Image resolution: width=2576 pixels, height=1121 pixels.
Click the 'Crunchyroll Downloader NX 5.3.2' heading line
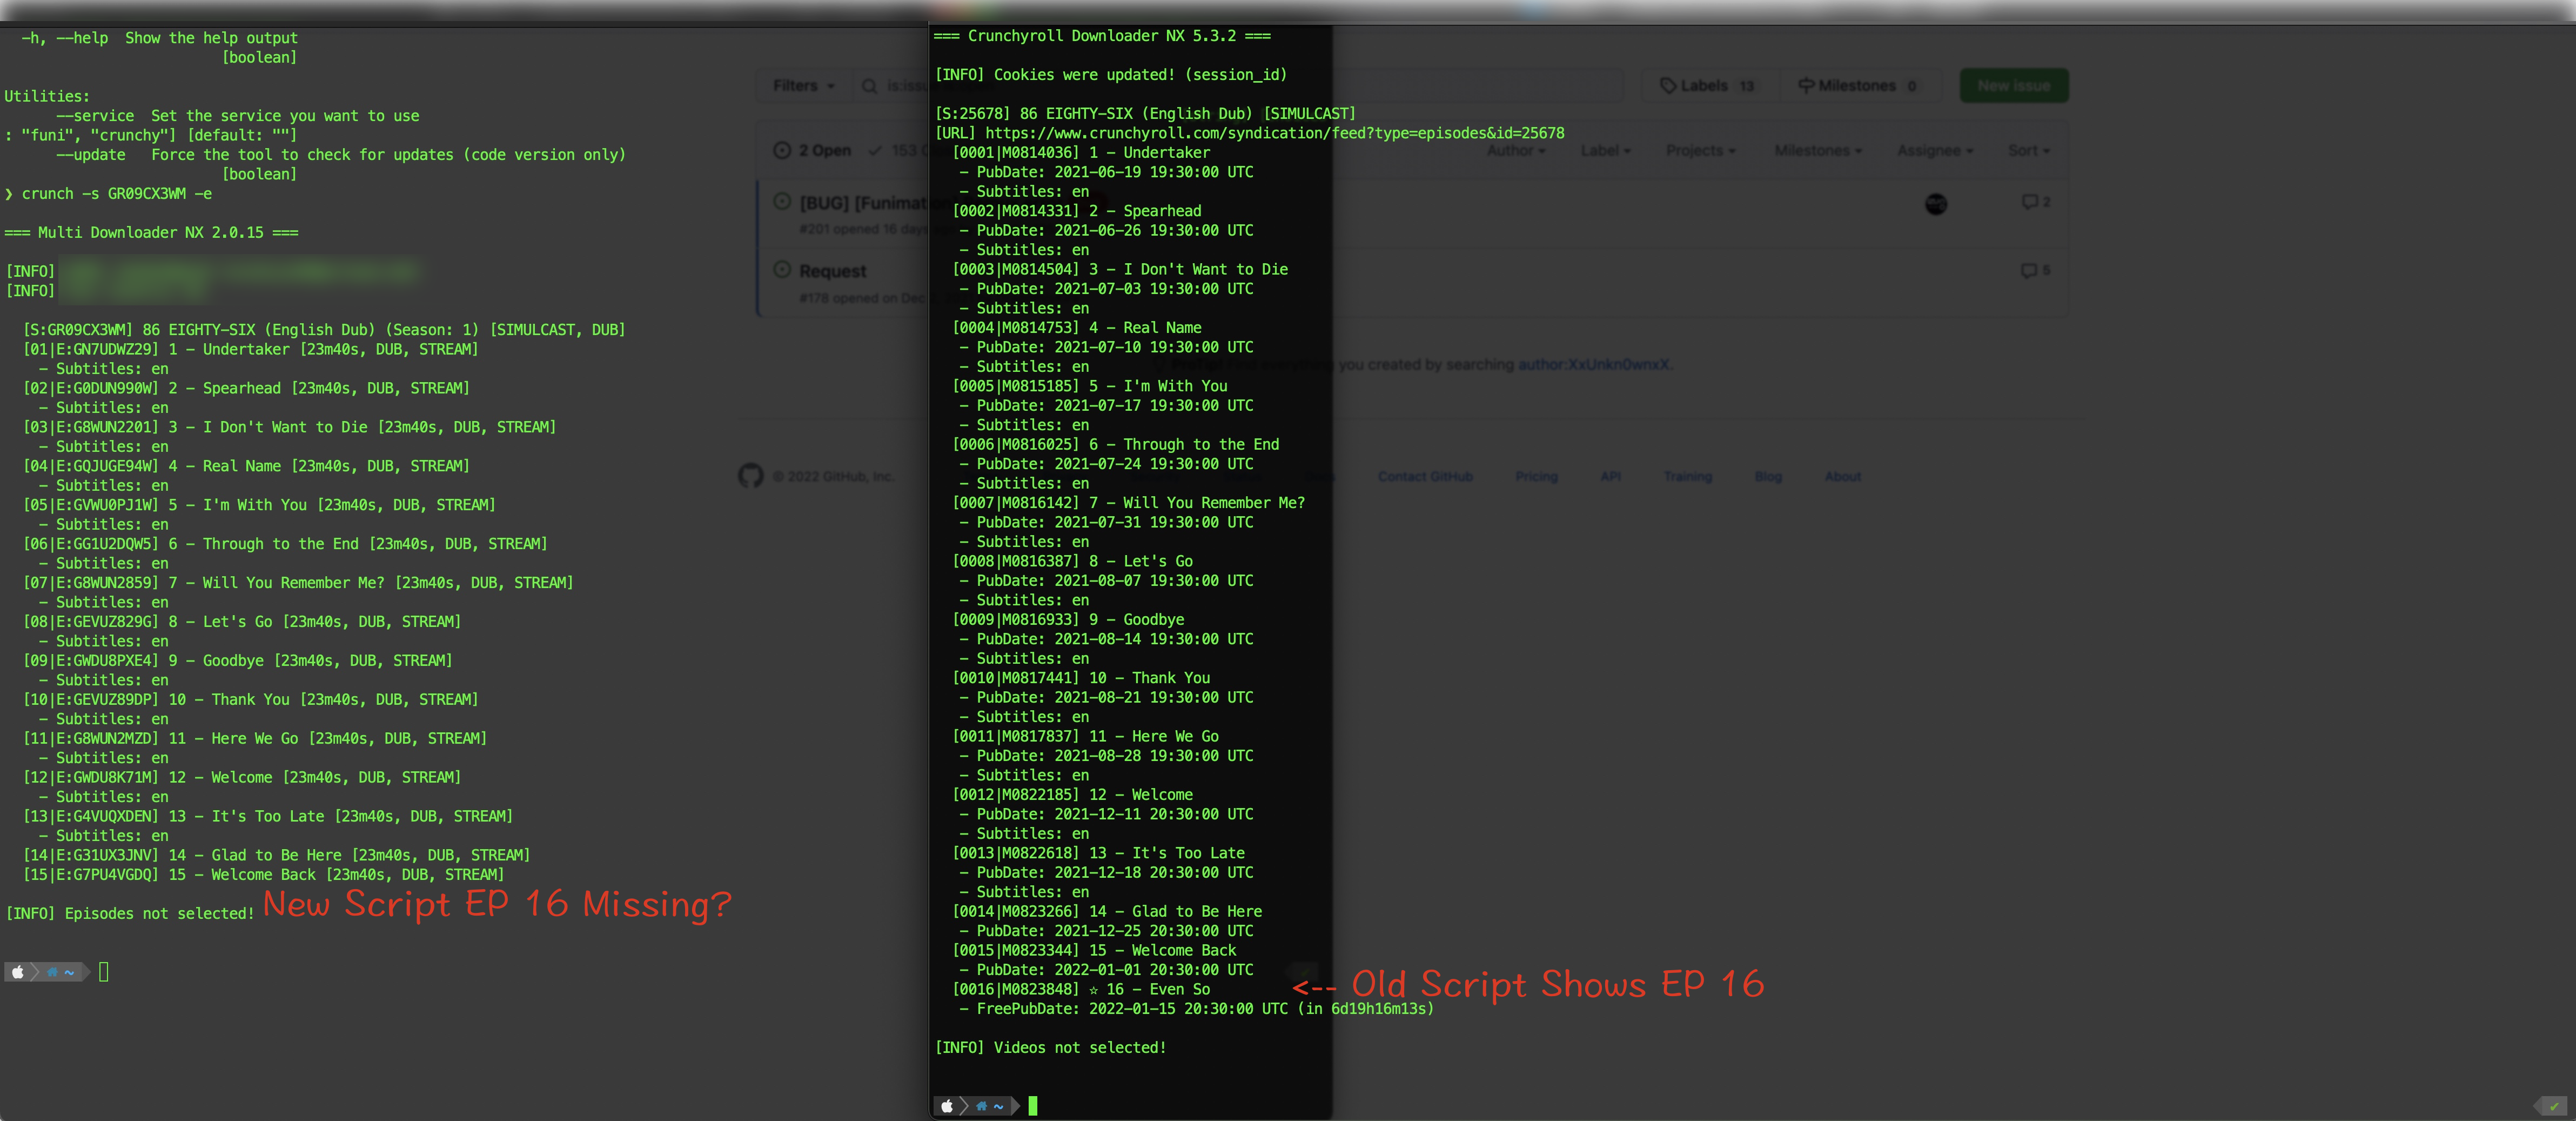(1102, 36)
